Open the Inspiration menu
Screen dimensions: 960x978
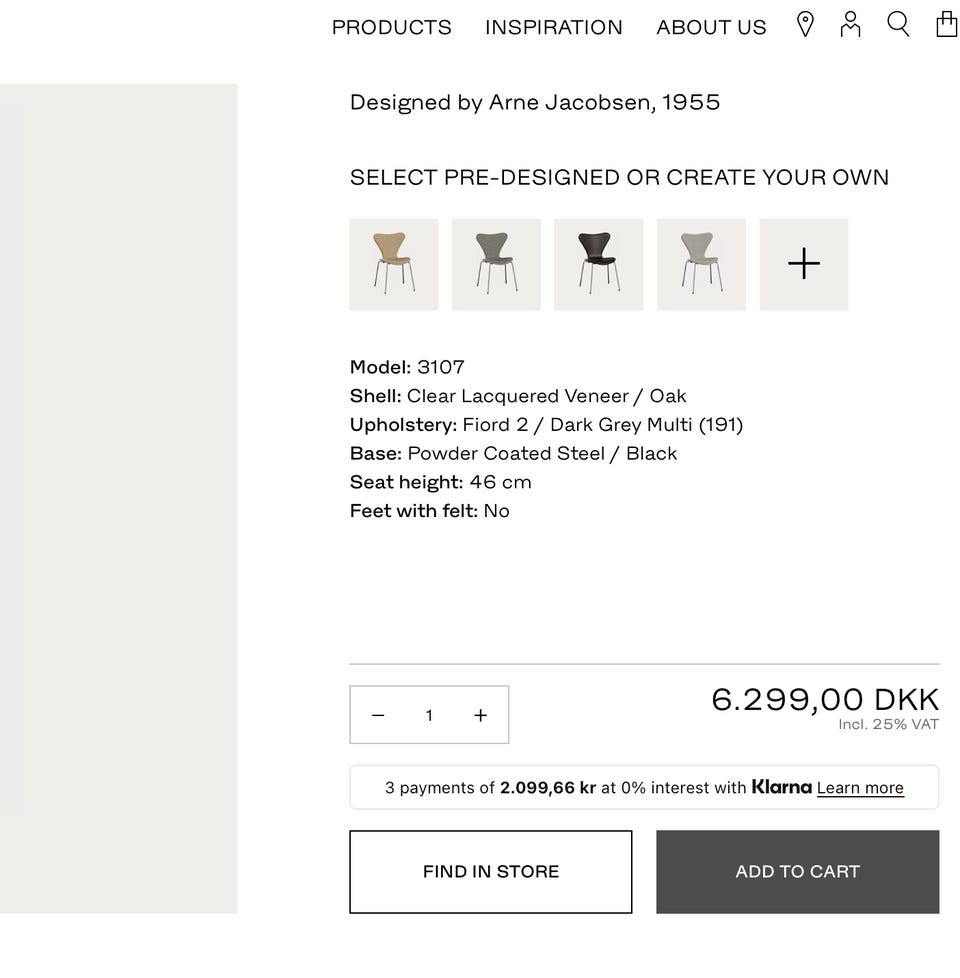(554, 27)
